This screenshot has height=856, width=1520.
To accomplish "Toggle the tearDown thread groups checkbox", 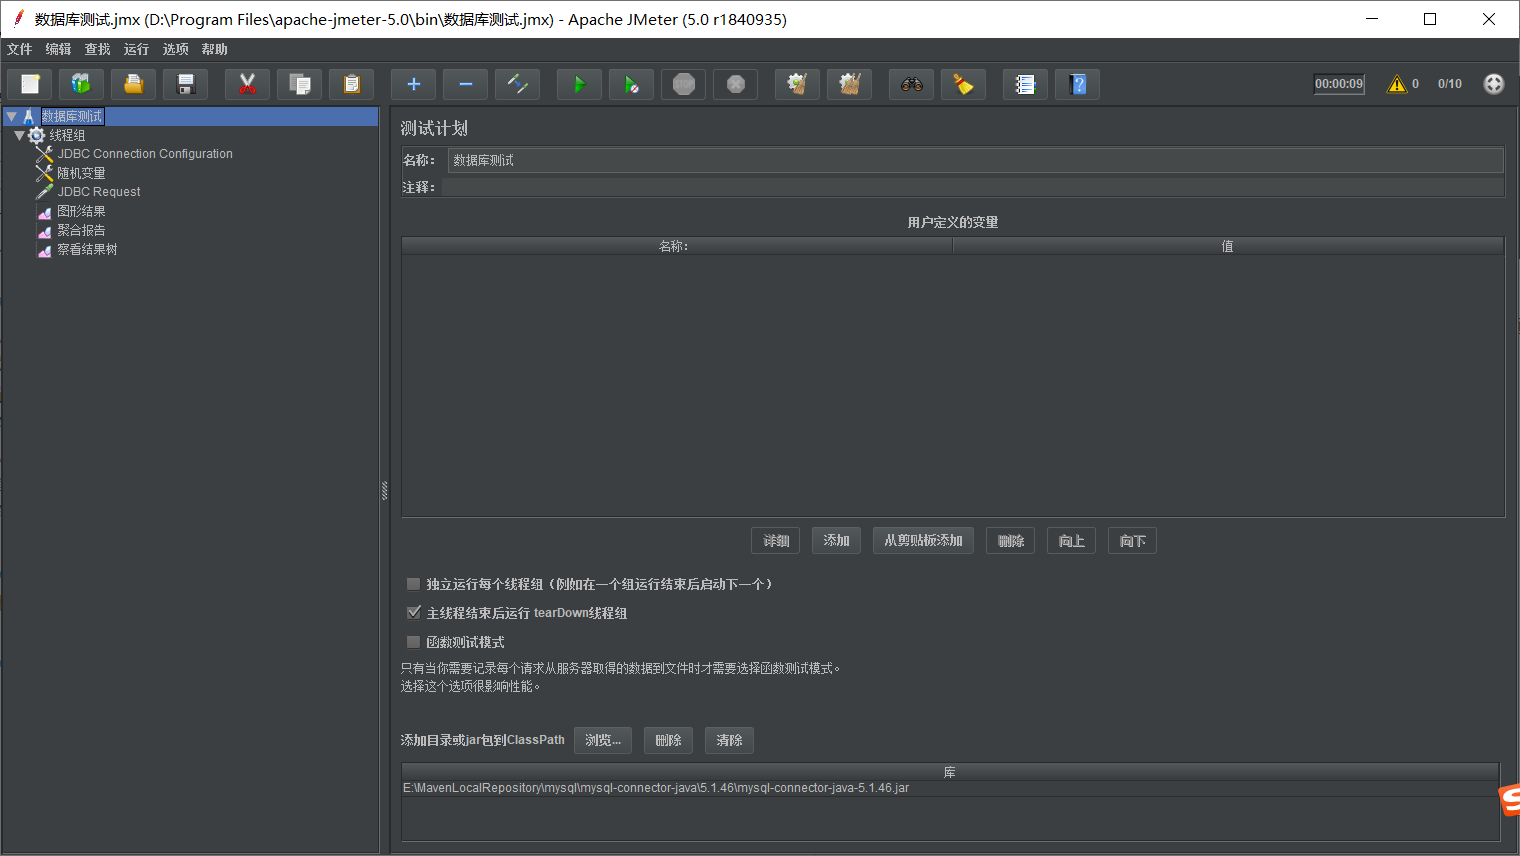I will pos(413,613).
